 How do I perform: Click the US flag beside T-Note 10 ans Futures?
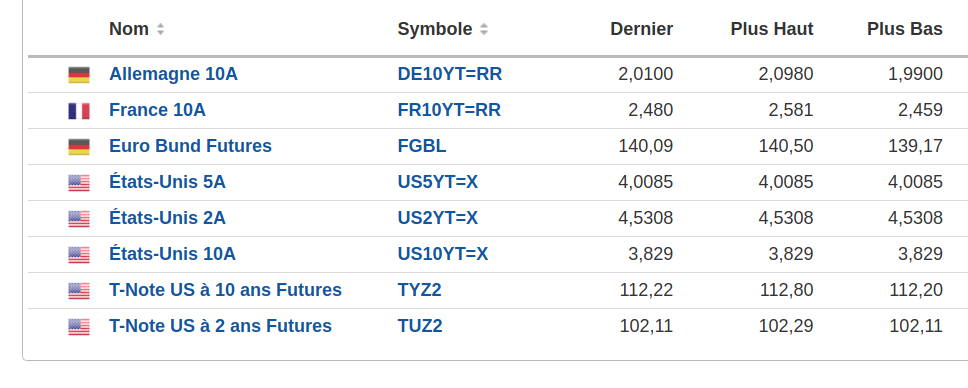coord(79,290)
